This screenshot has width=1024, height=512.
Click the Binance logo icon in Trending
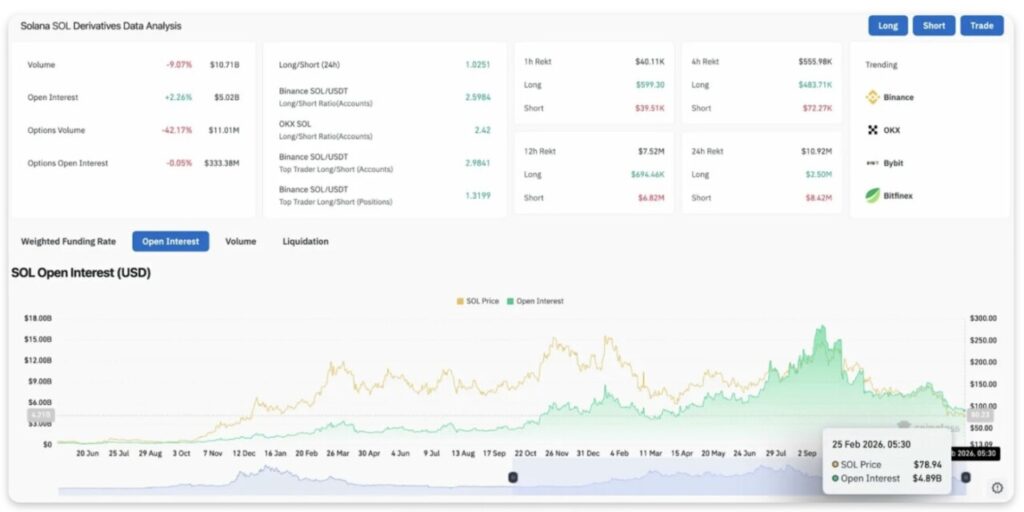pyautogui.click(x=872, y=98)
